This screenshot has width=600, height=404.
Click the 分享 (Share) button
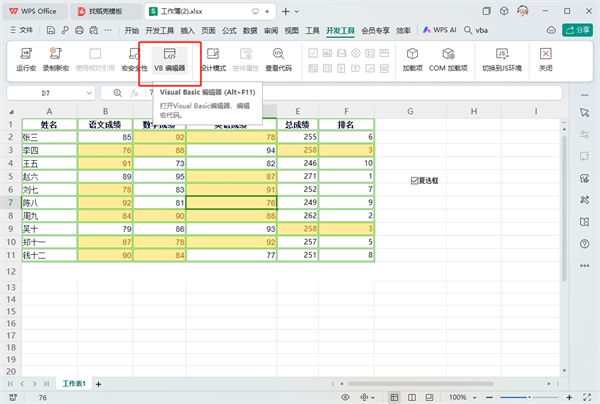click(578, 31)
